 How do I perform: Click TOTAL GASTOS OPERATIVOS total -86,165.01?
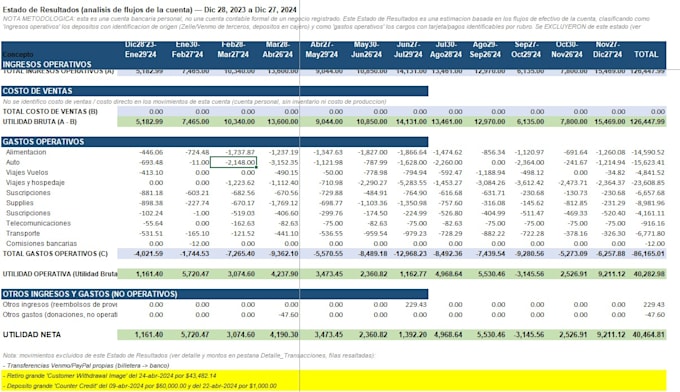[648, 254]
